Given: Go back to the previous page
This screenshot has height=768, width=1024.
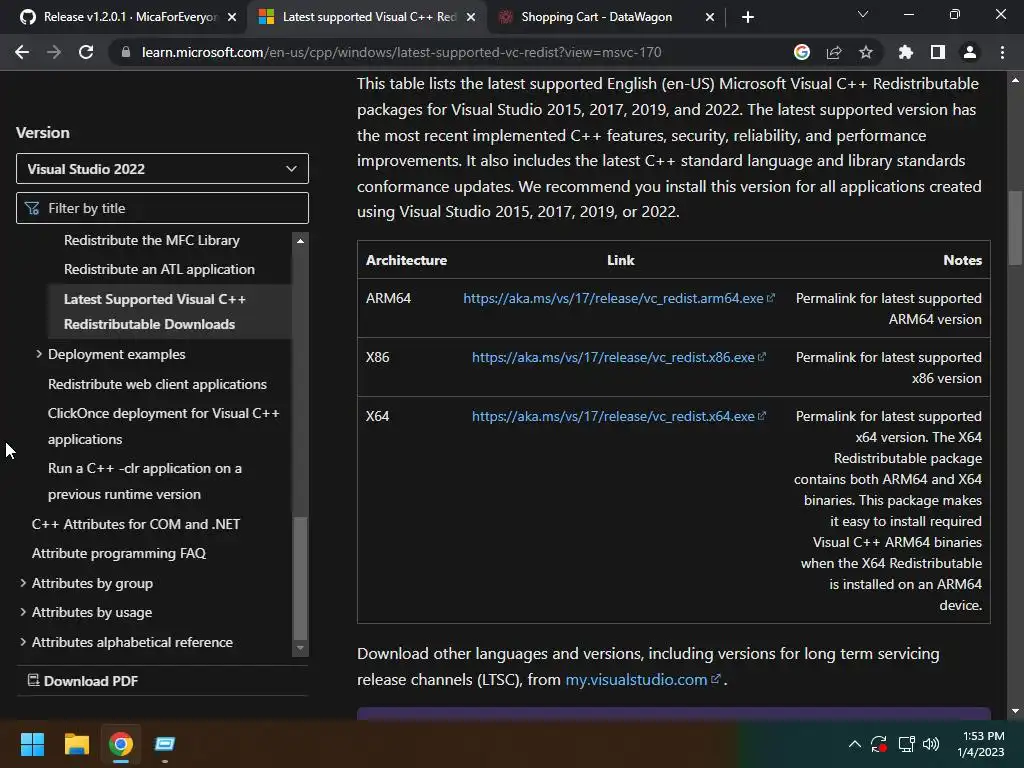Looking at the screenshot, I should click(x=22, y=52).
